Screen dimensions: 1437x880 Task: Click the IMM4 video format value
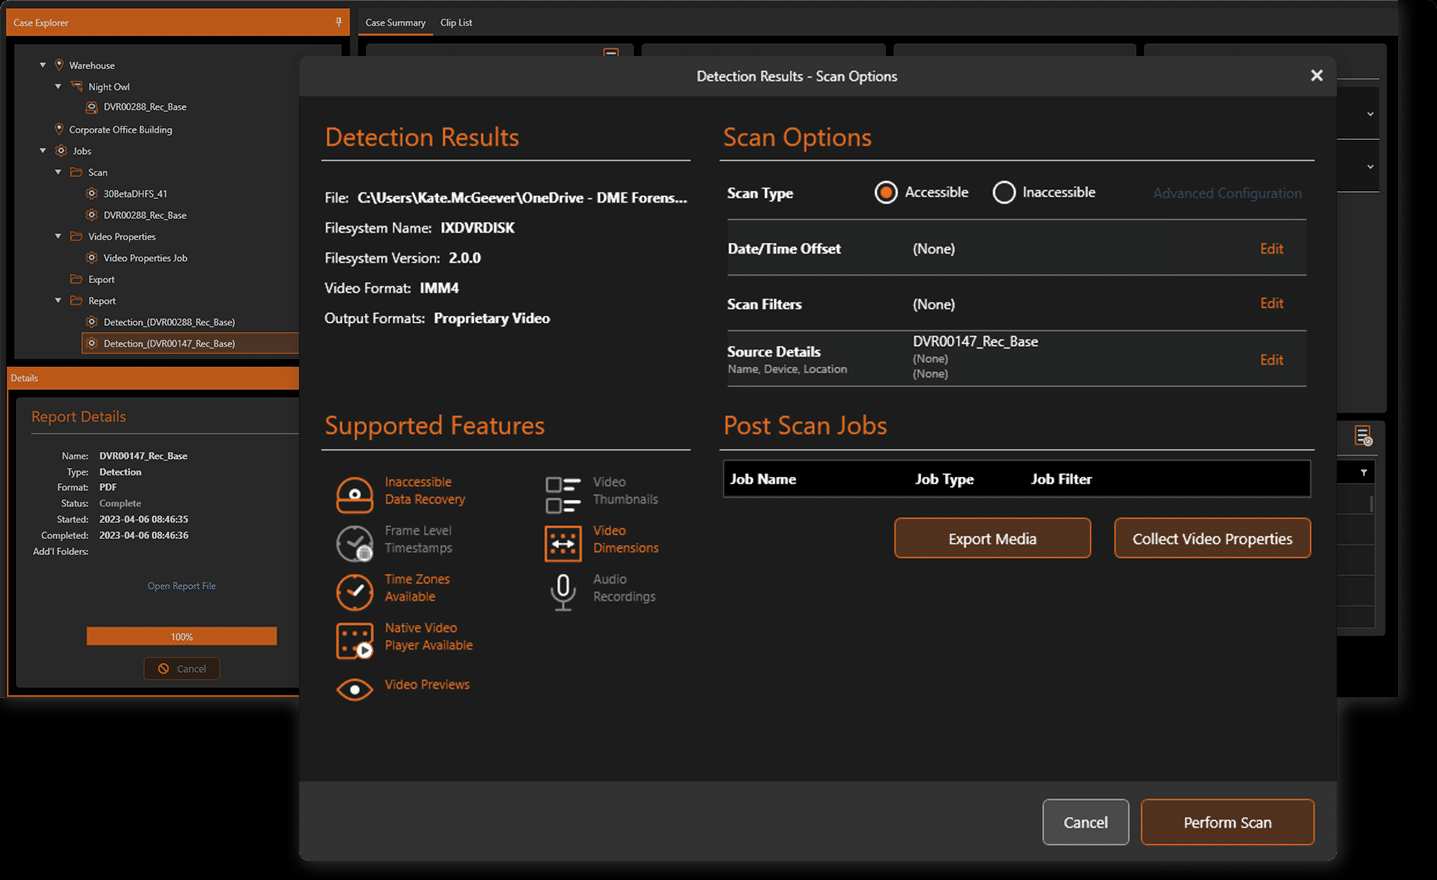[x=439, y=288]
